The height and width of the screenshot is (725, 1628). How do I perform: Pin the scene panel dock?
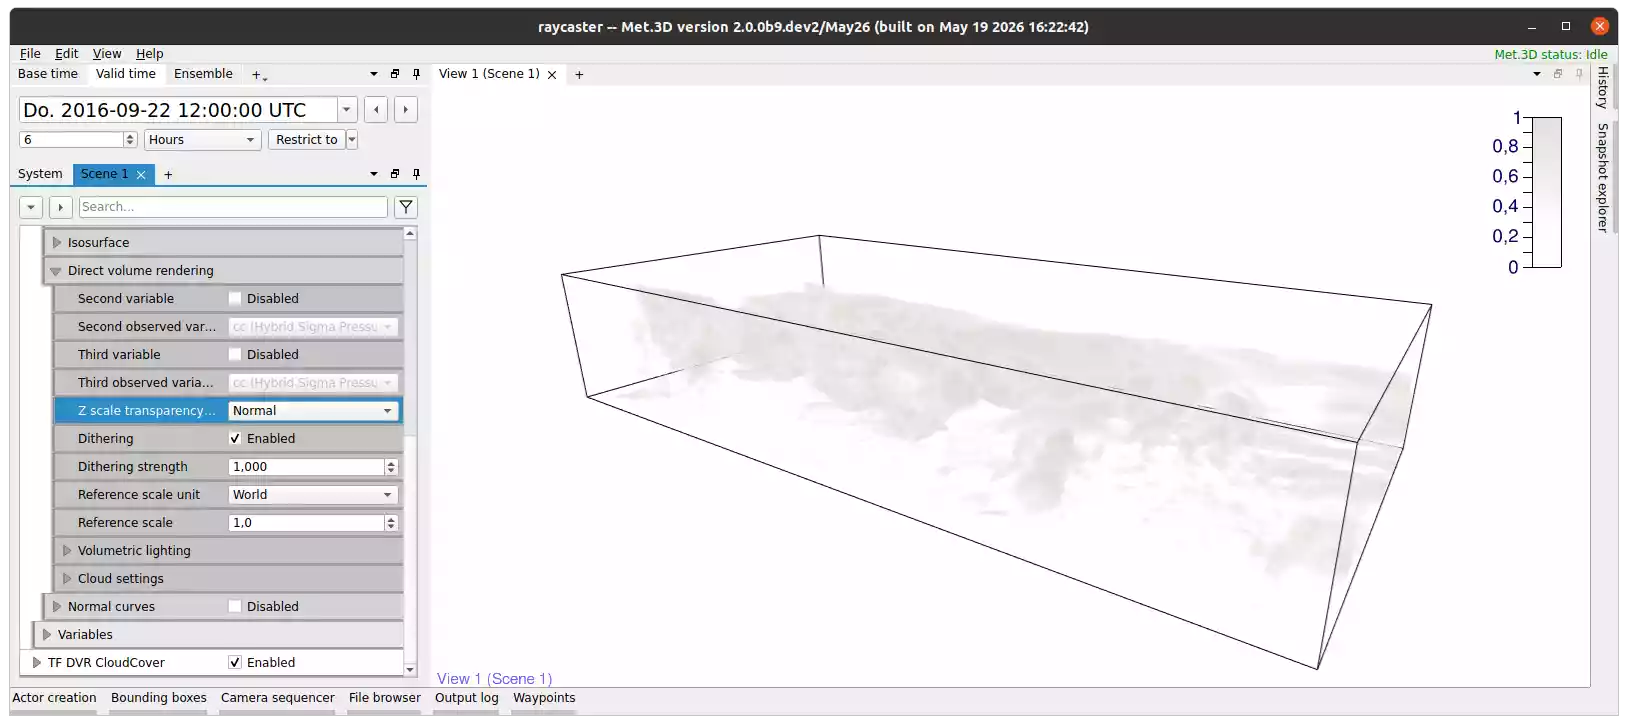pyautogui.click(x=416, y=174)
